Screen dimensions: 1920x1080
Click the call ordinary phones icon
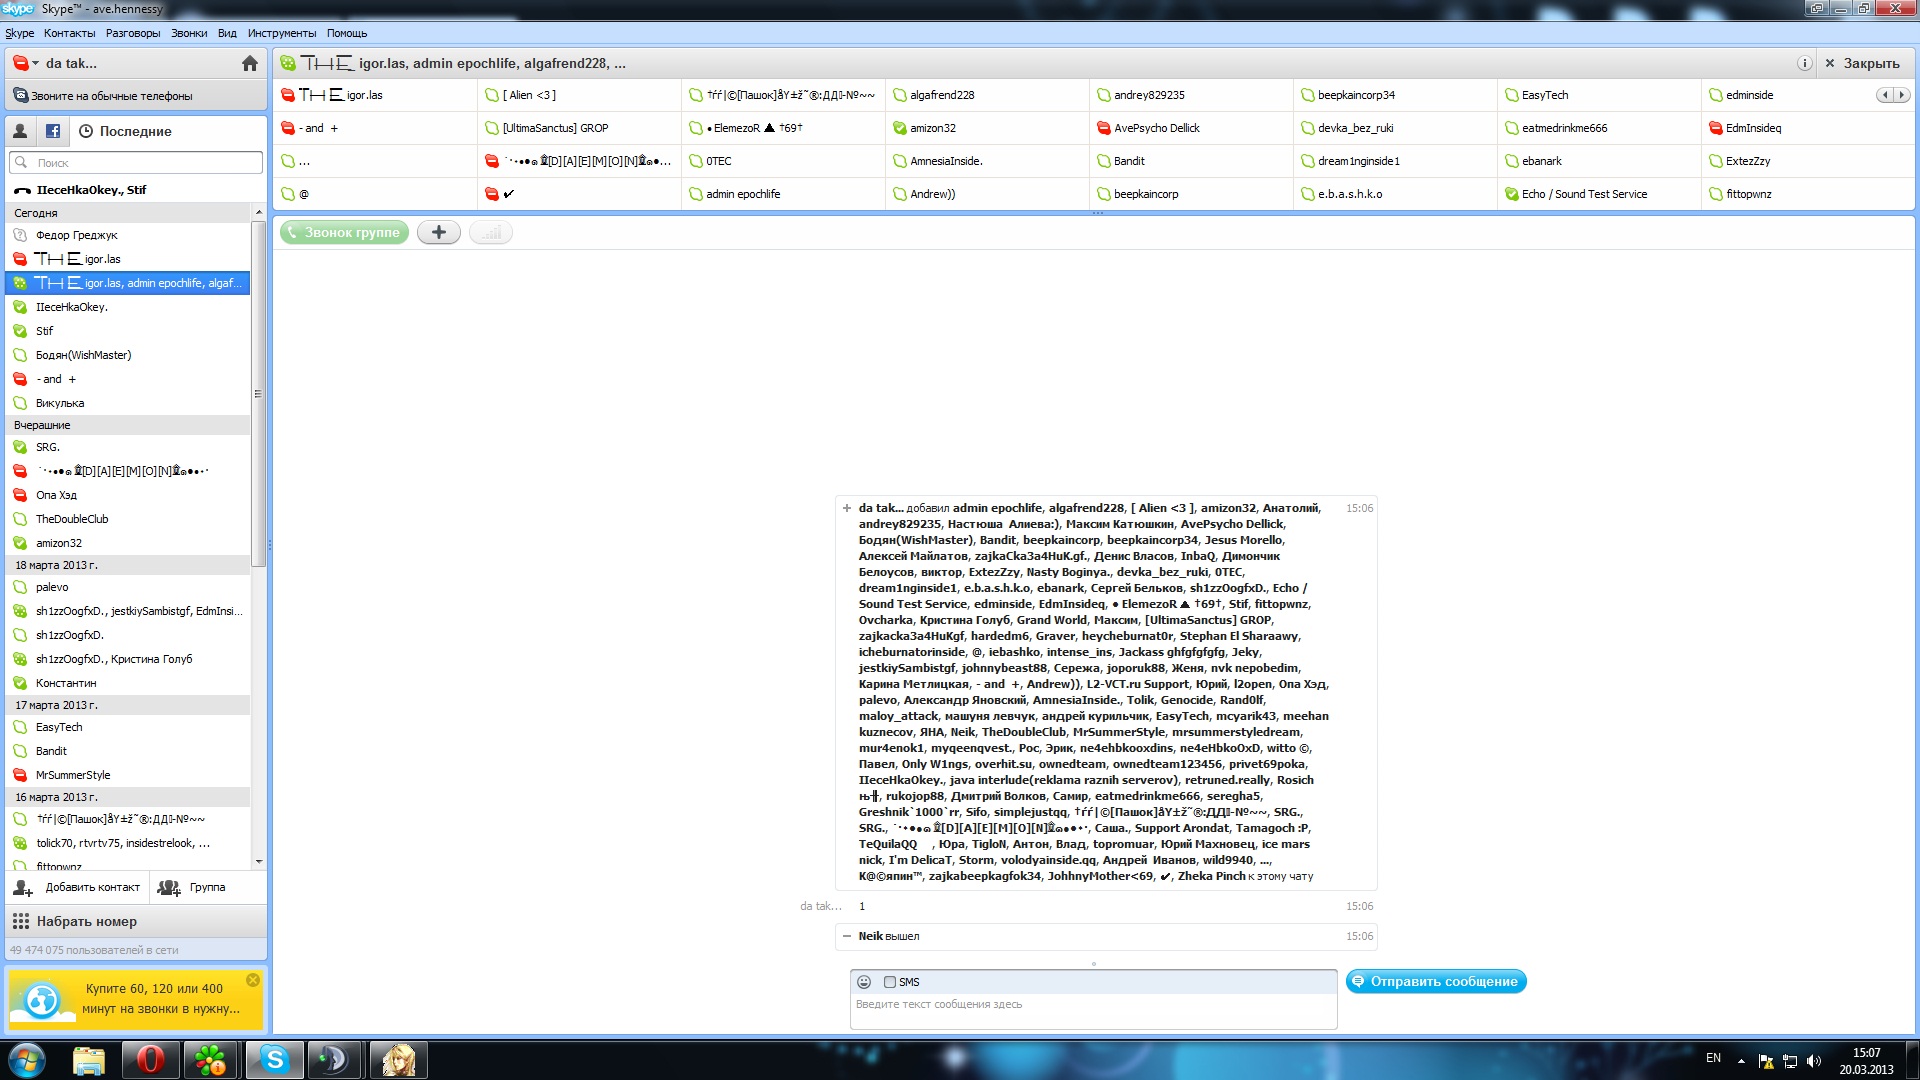tap(20, 96)
